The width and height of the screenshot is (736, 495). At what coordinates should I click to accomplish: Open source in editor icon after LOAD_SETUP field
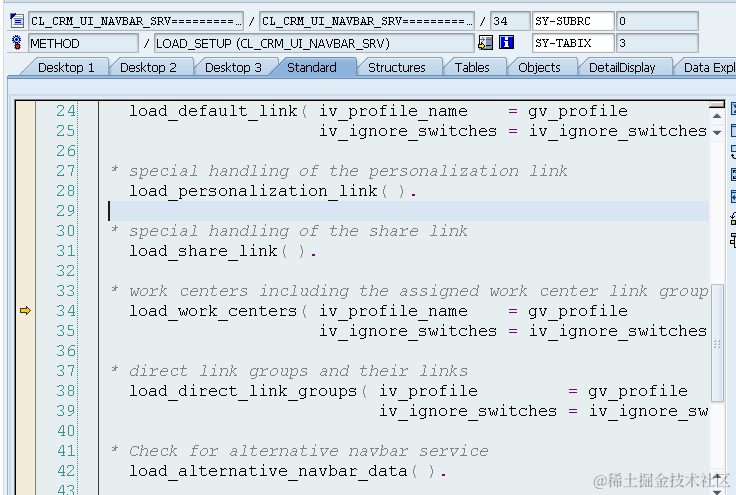pyautogui.click(x=485, y=43)
